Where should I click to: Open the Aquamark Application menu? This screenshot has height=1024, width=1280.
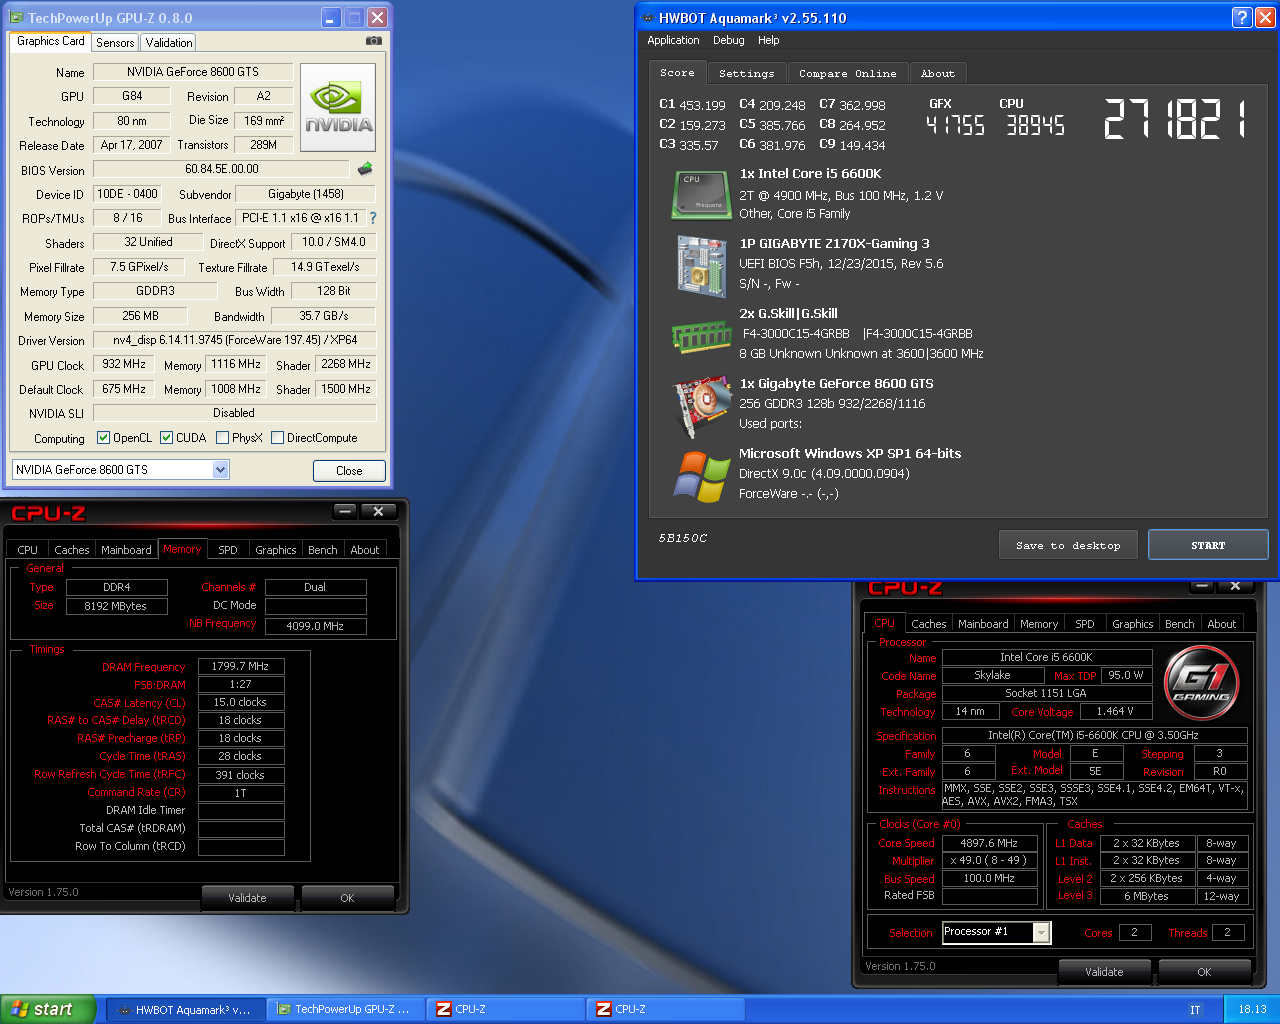[673, 40]
